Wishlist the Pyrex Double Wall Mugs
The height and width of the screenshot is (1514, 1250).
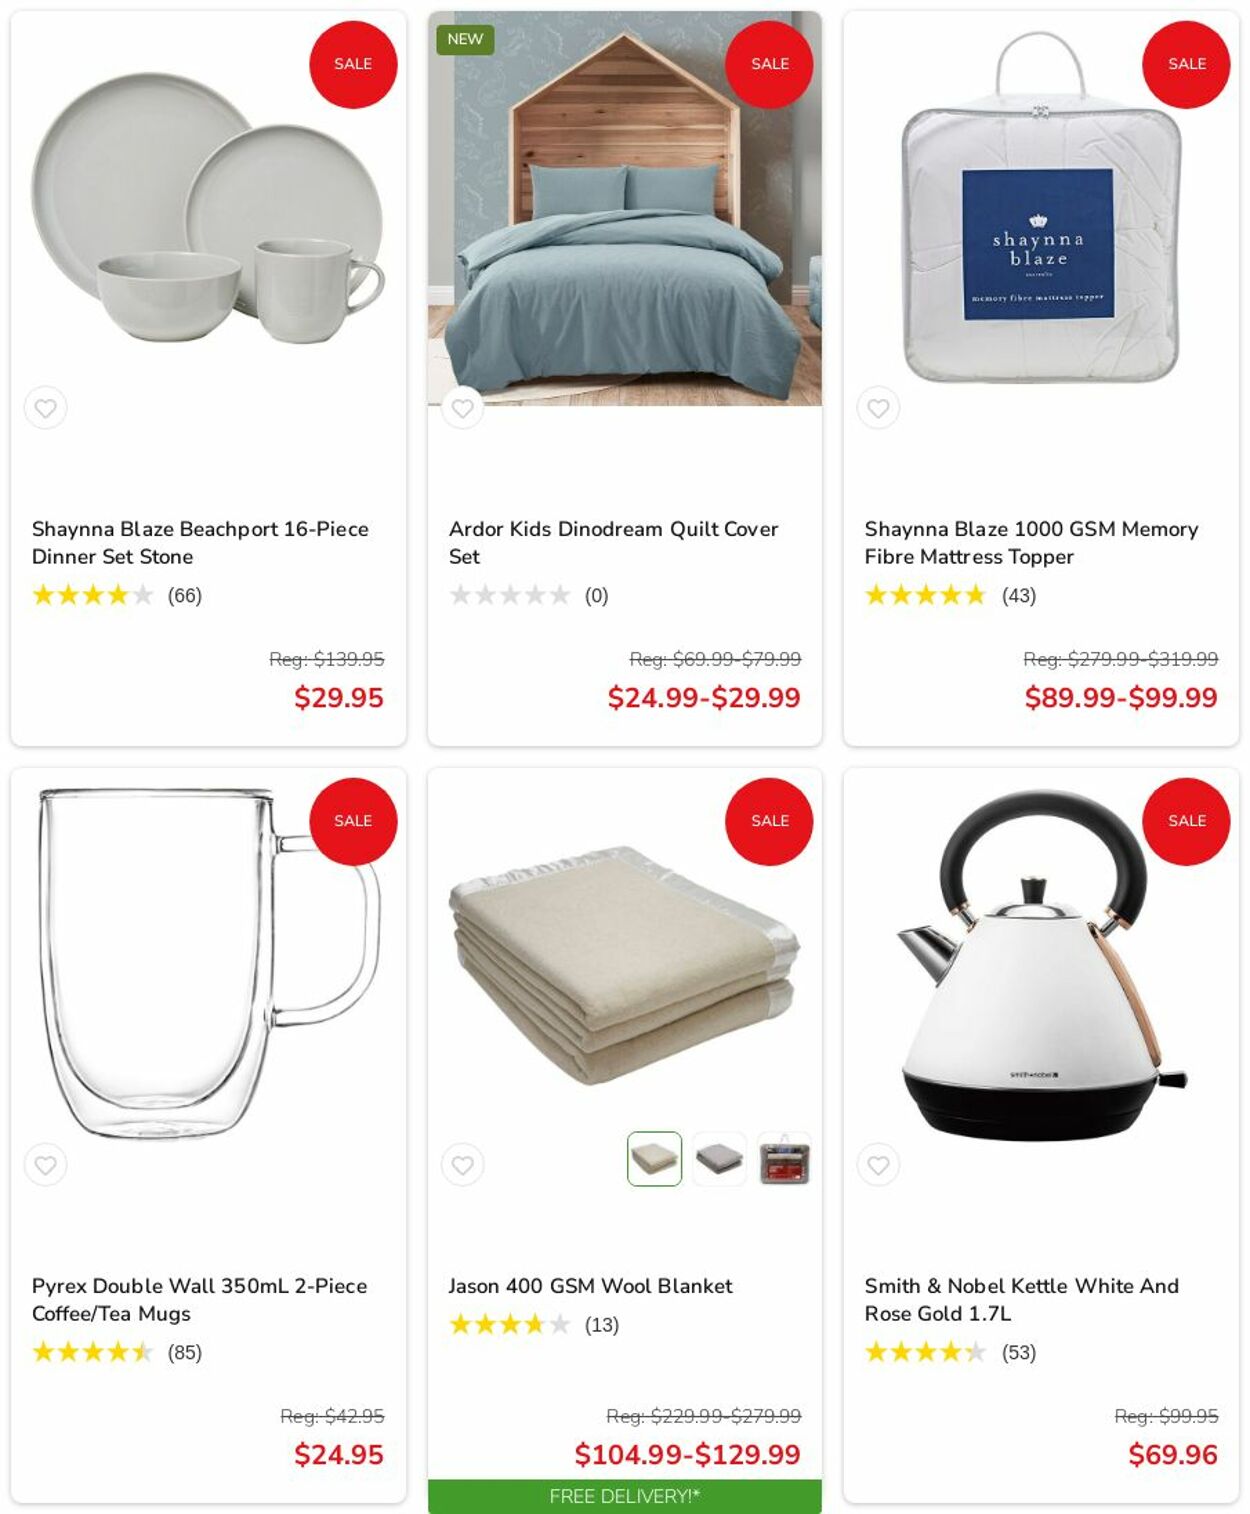click(x=46, y=1165)
